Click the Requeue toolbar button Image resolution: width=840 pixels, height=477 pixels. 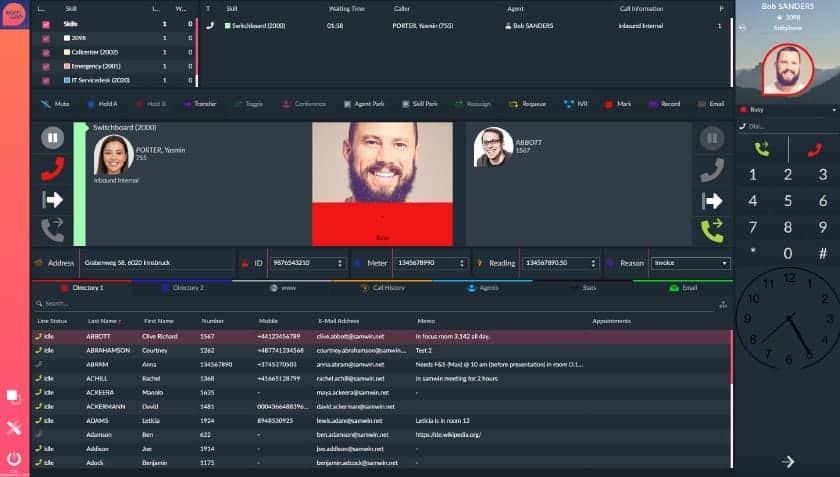click(x=526, y=103)
